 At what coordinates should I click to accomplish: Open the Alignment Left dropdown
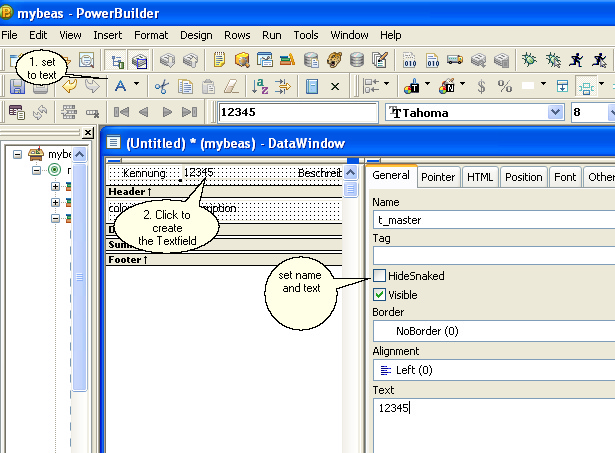[x=492, y=370]
